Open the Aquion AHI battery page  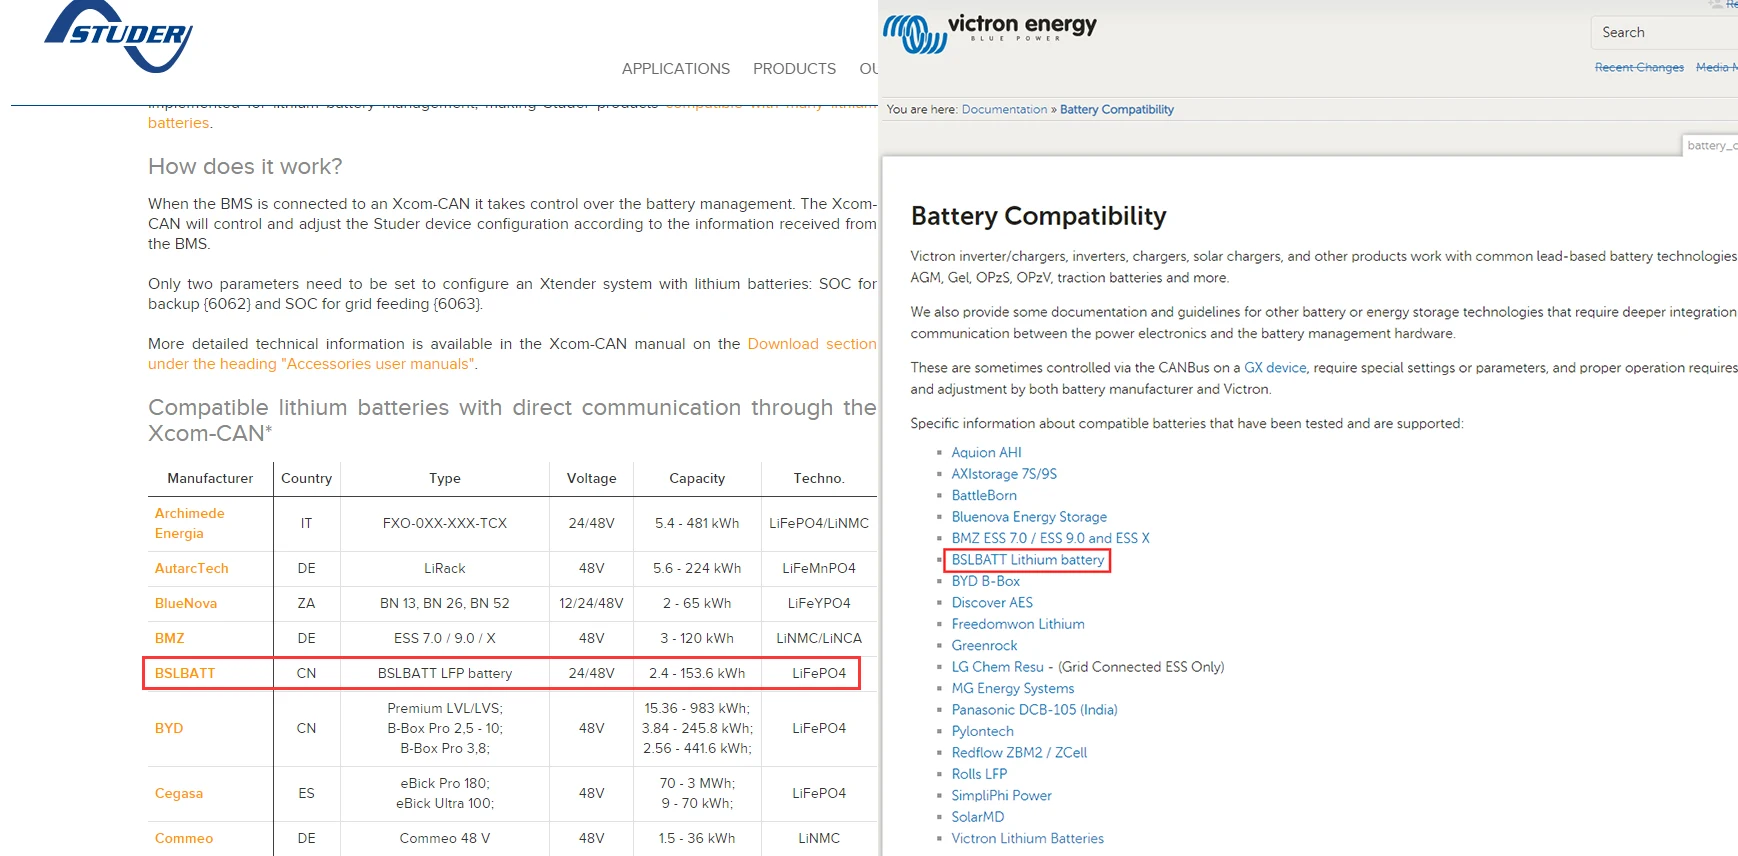pyautogui.click(x=986, y=453)
